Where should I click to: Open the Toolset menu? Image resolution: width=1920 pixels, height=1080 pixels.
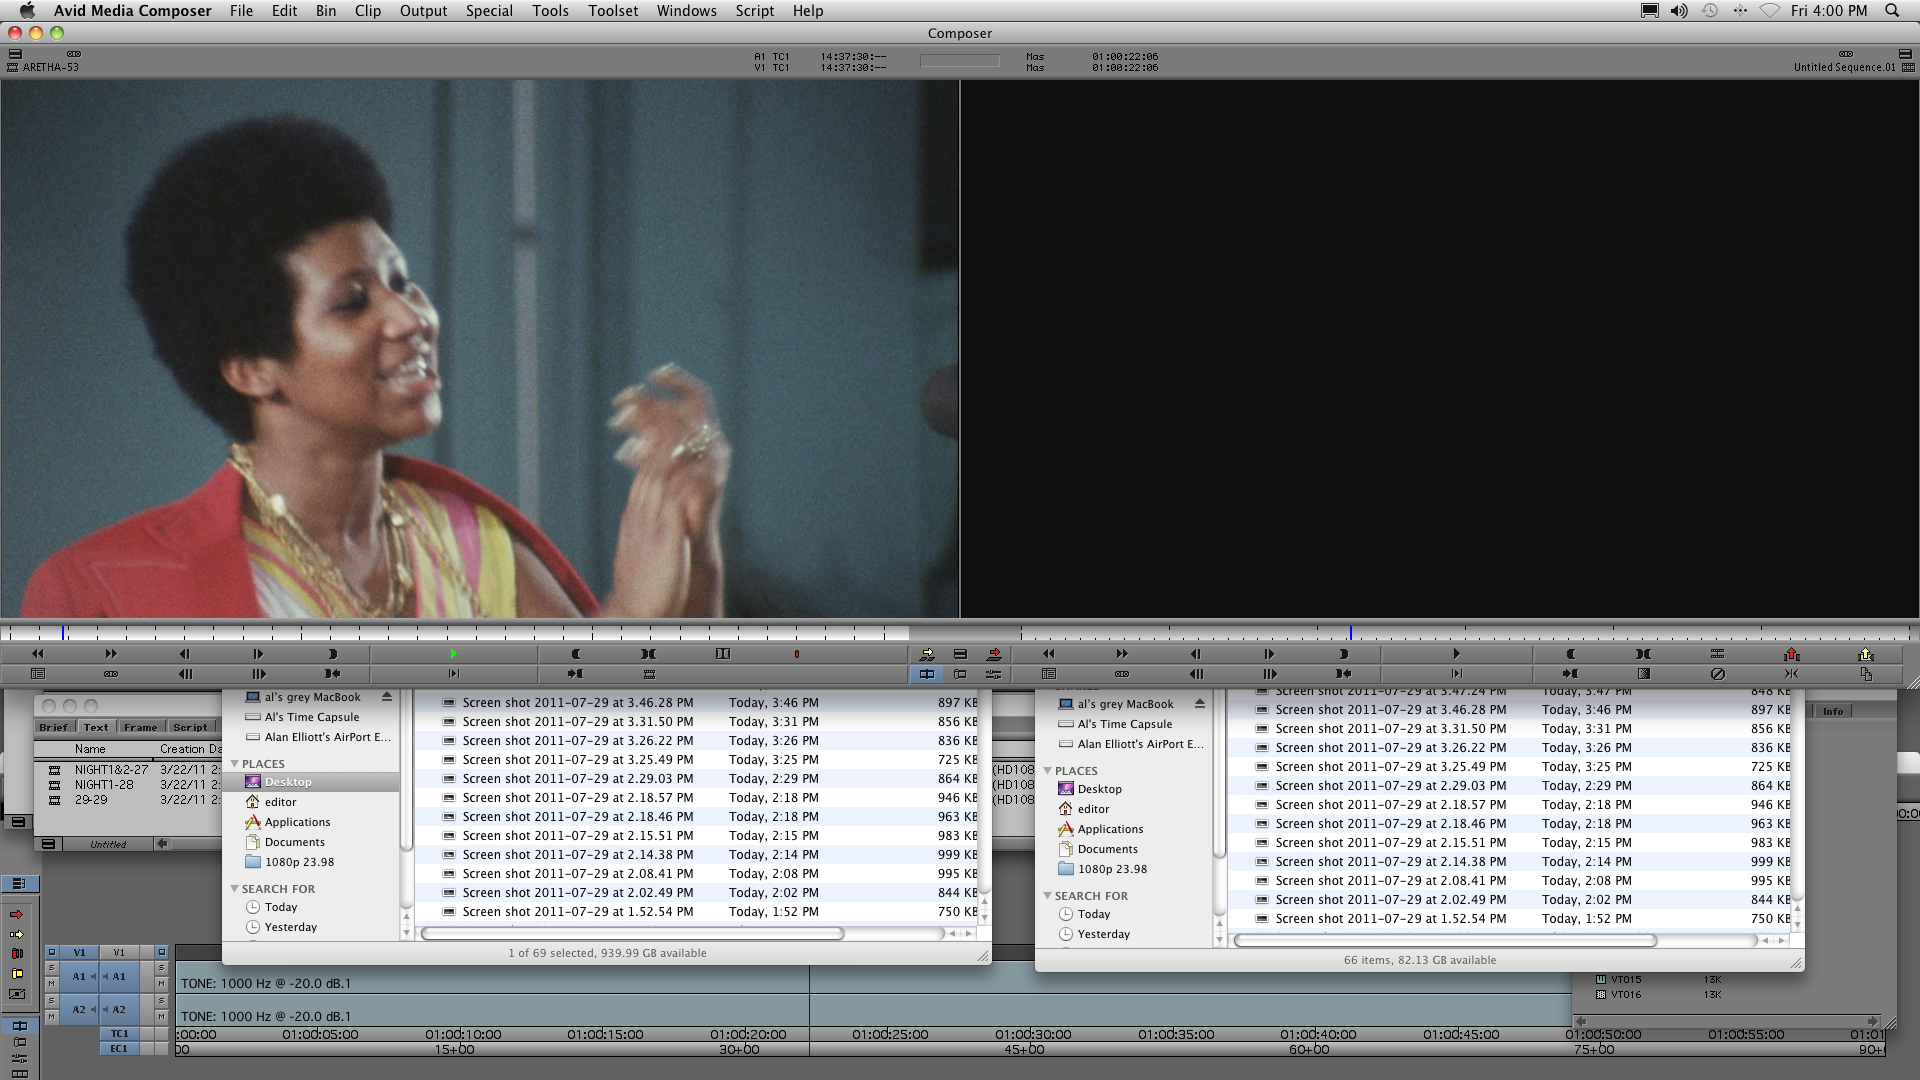point(612,11)
